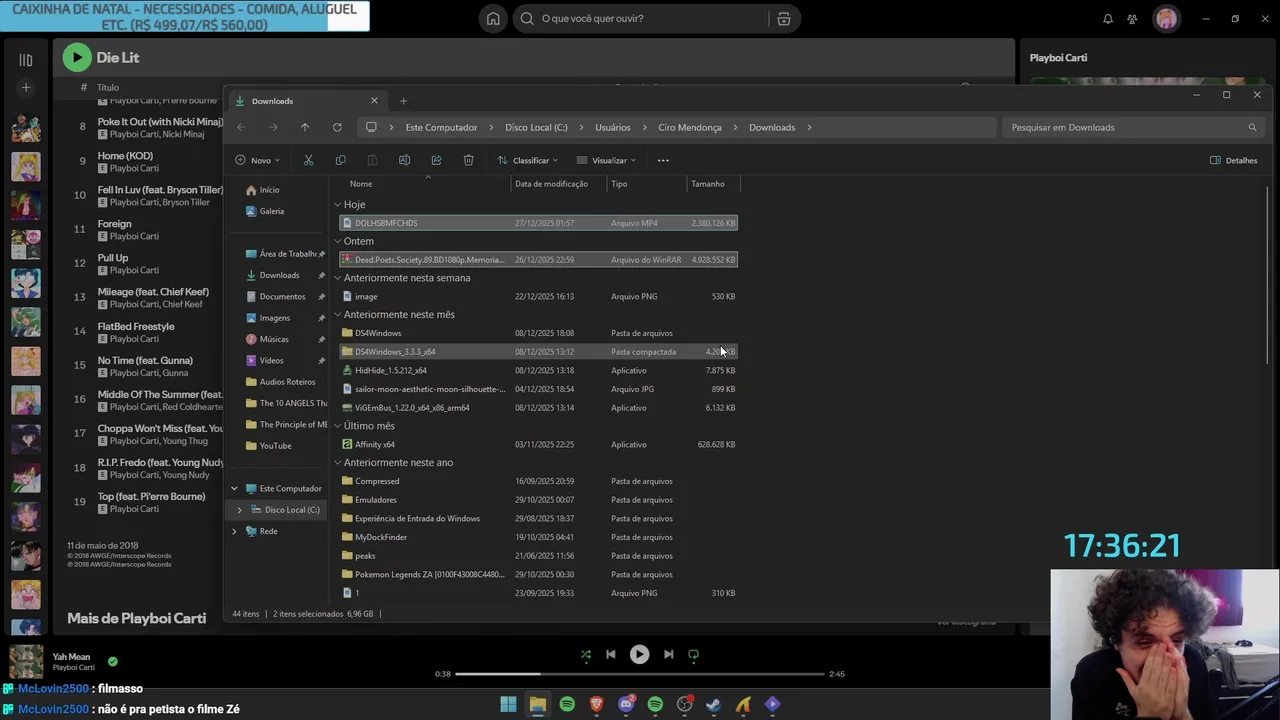The image size is (1280, 720).
Task: Open Músicas in the navigation pane
Action: pos(273,339)
